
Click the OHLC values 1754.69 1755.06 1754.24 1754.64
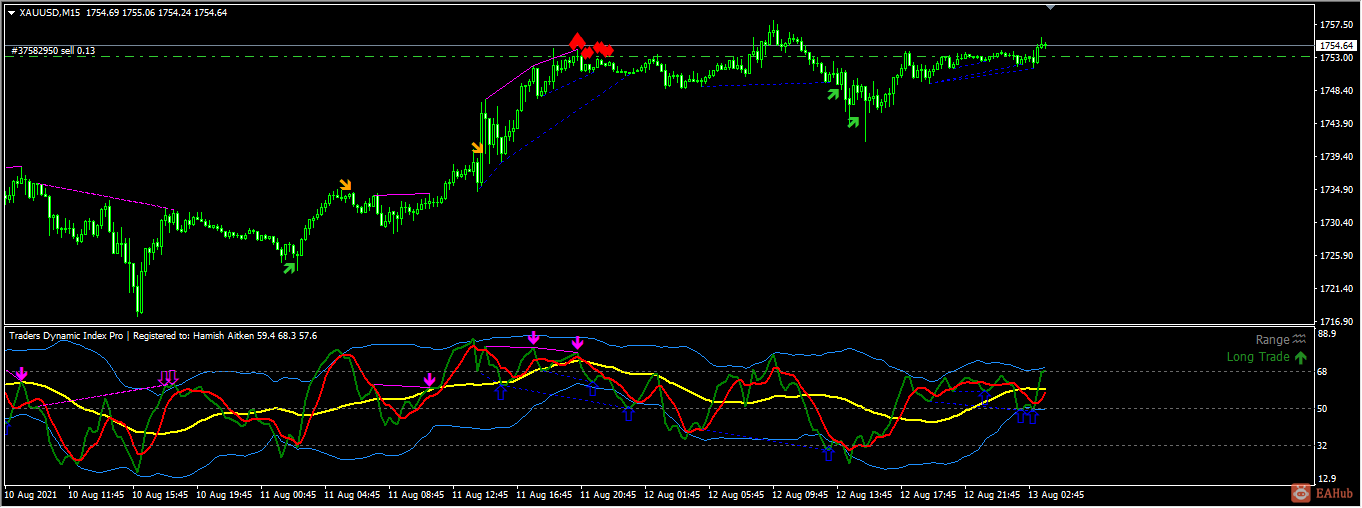click(x=157, y=12)
